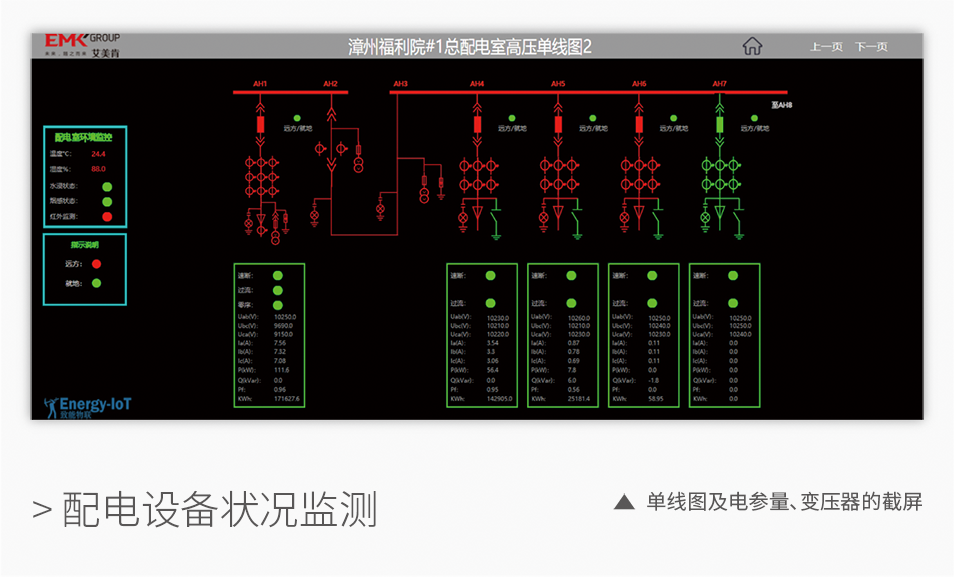Screen dimensions: 954x577
Task: Click the EMK Group logo
Action: pos(82,46)
